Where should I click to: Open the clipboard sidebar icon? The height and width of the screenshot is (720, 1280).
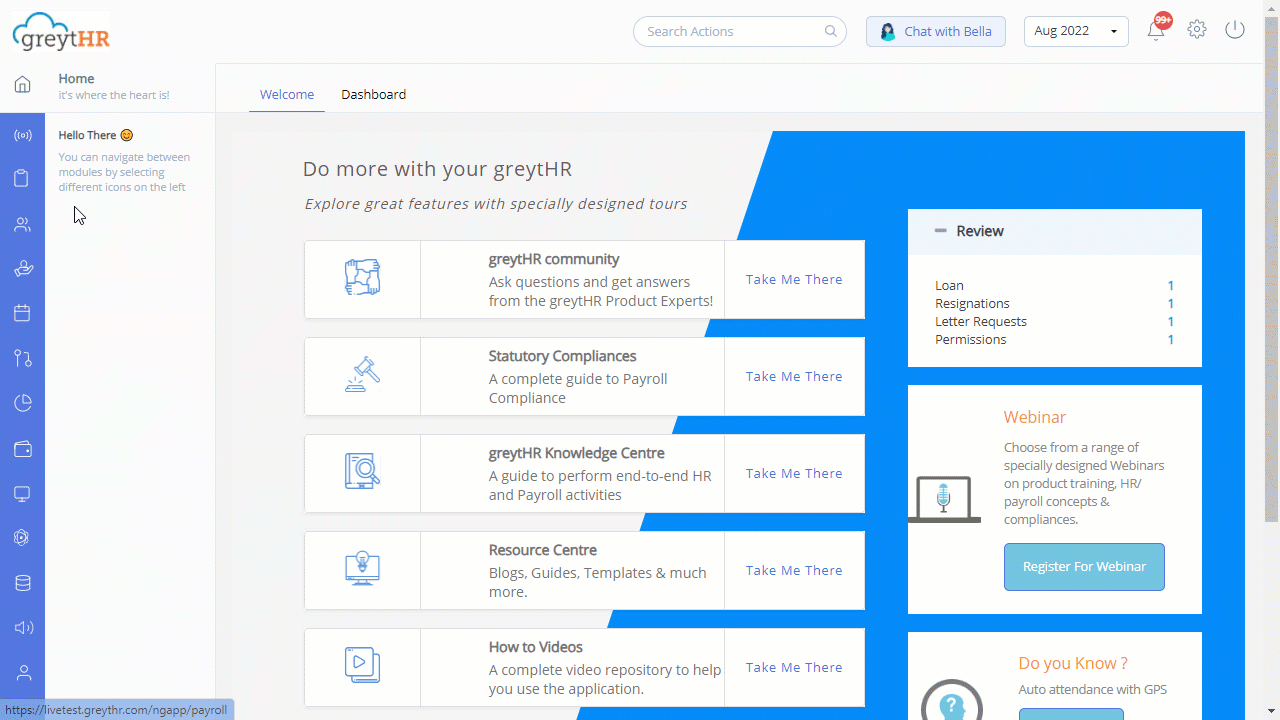22,179
